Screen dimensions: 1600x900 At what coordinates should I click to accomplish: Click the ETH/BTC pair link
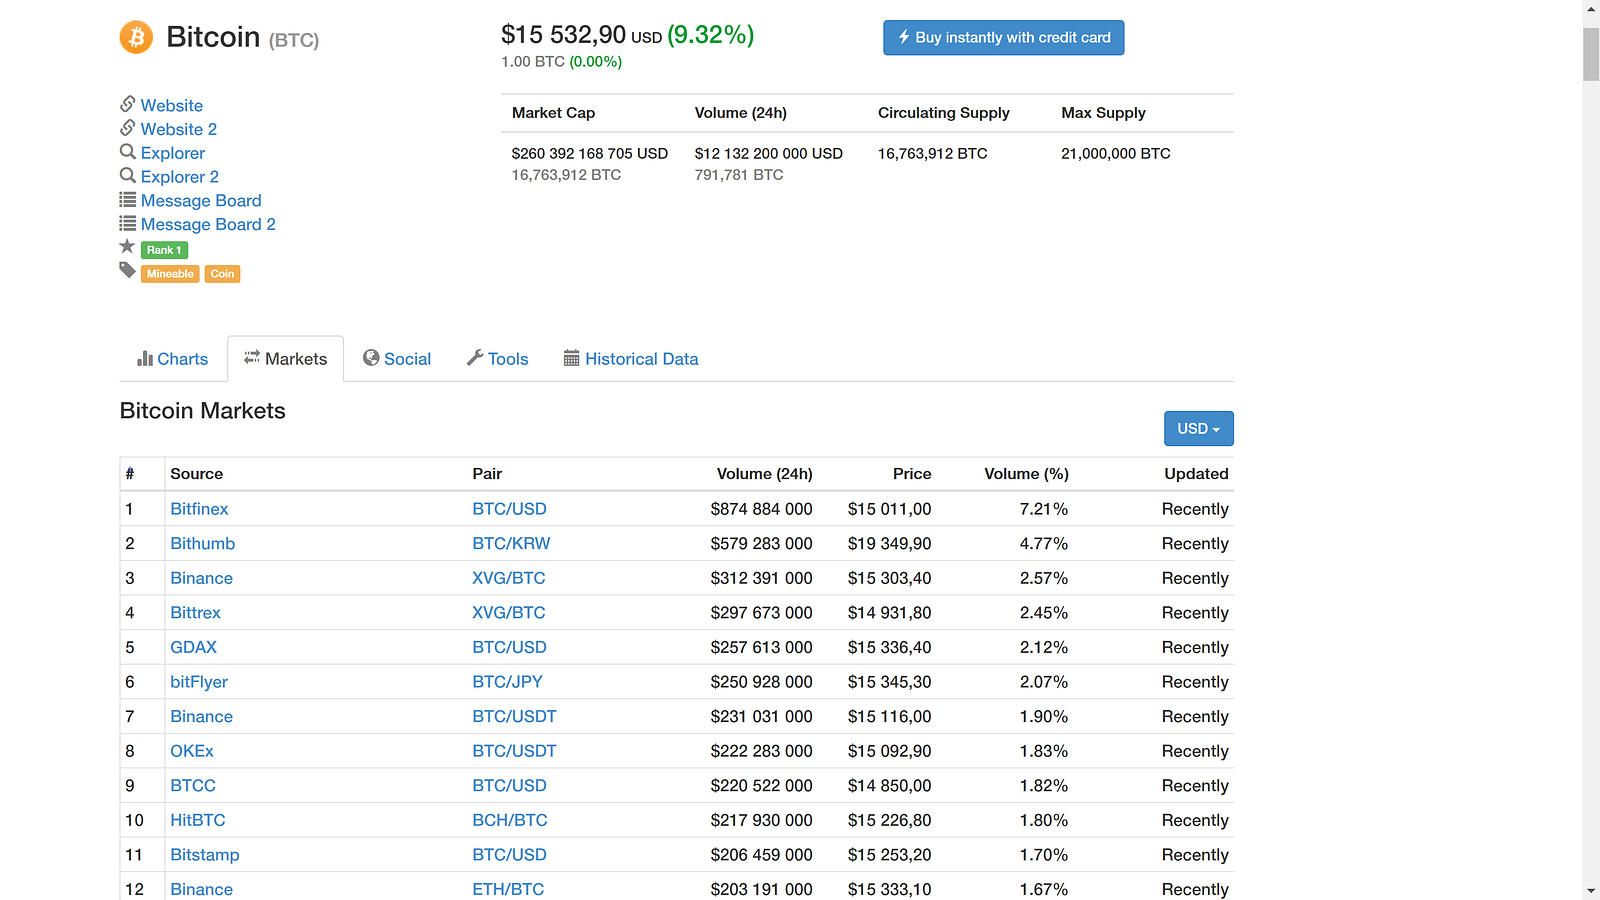pos(508,890)
